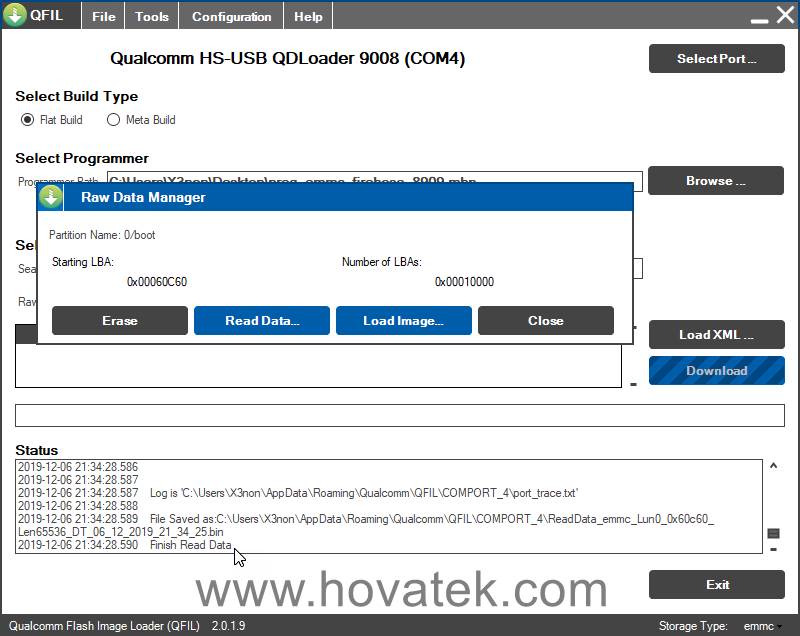
Task: Click Starting LBA value 0x00060C60
Action: pos(157,282)
